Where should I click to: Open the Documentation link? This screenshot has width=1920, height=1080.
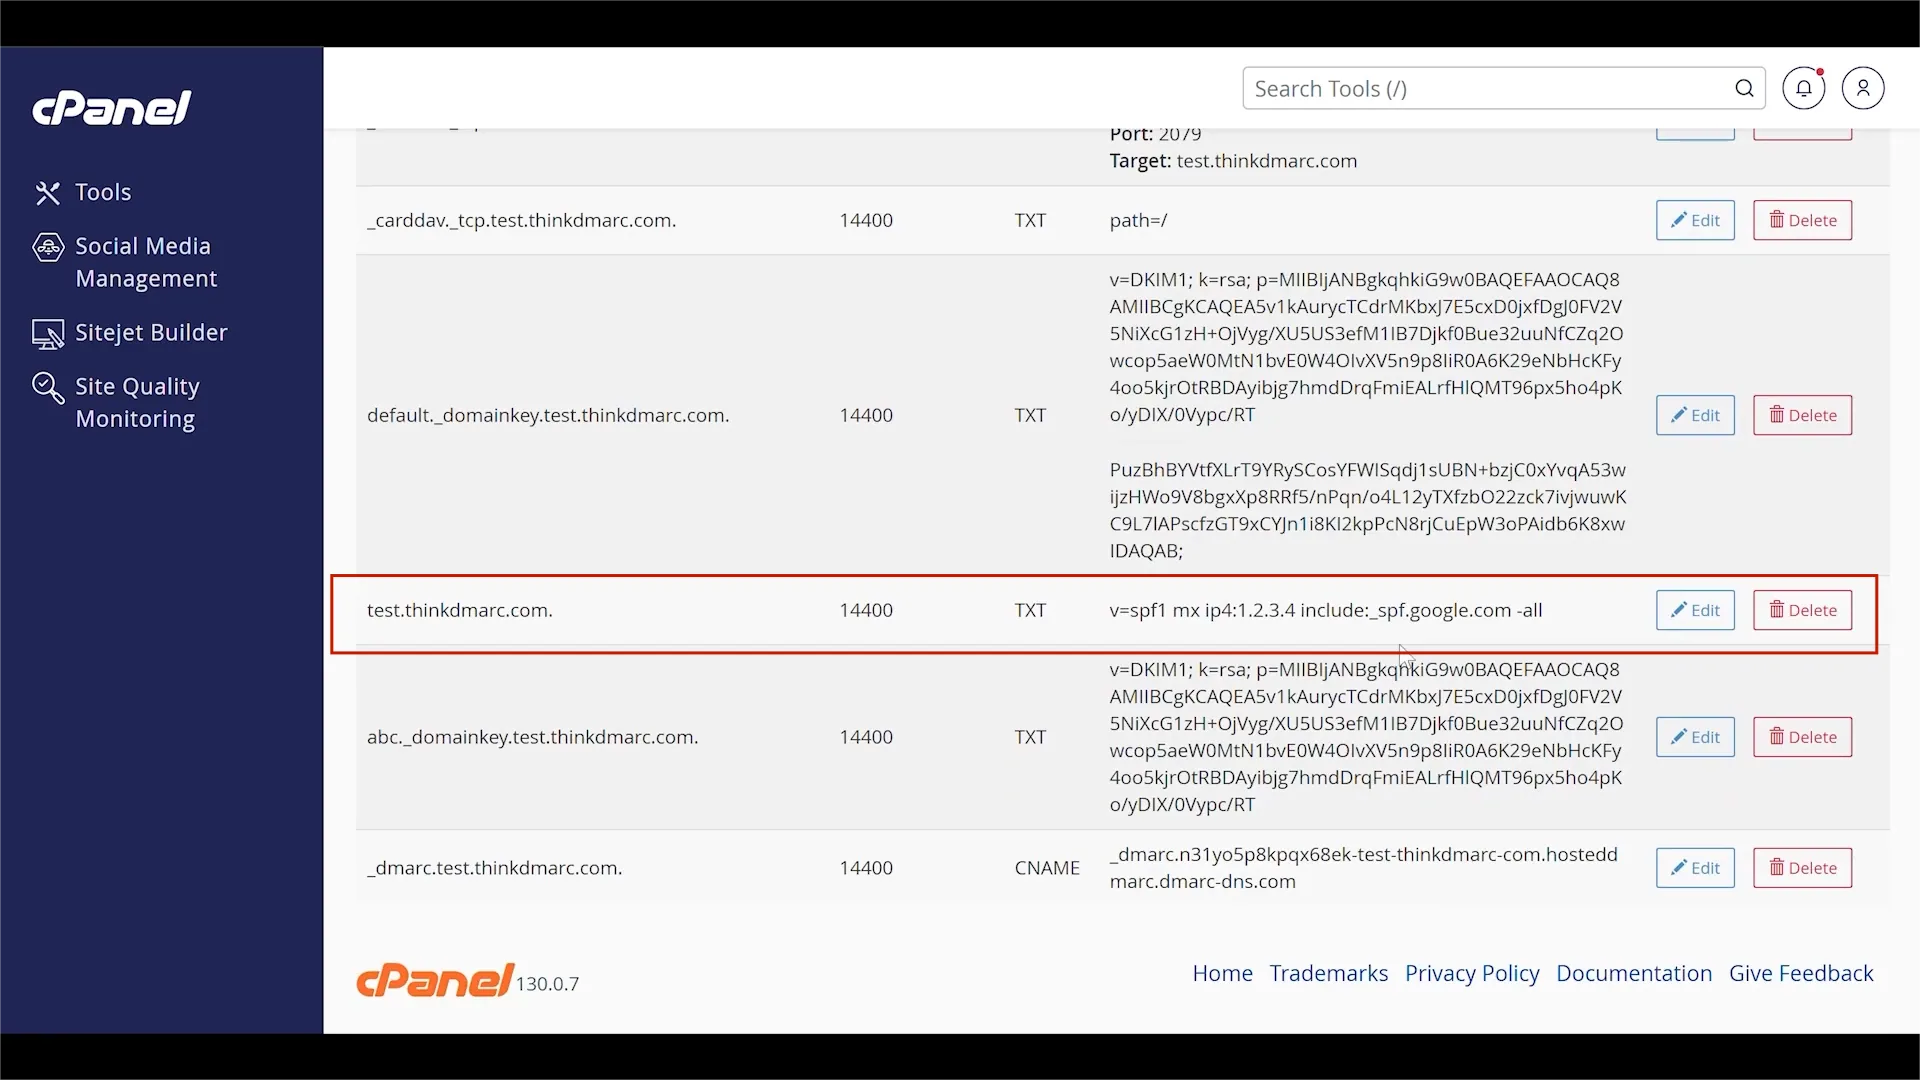tap(1634, 974)
